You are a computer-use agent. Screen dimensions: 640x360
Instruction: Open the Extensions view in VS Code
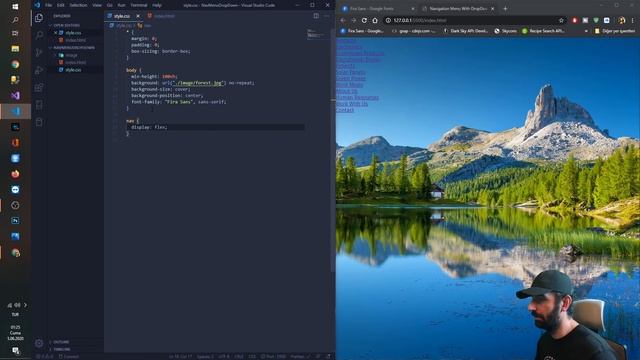[x=39, y=87]
